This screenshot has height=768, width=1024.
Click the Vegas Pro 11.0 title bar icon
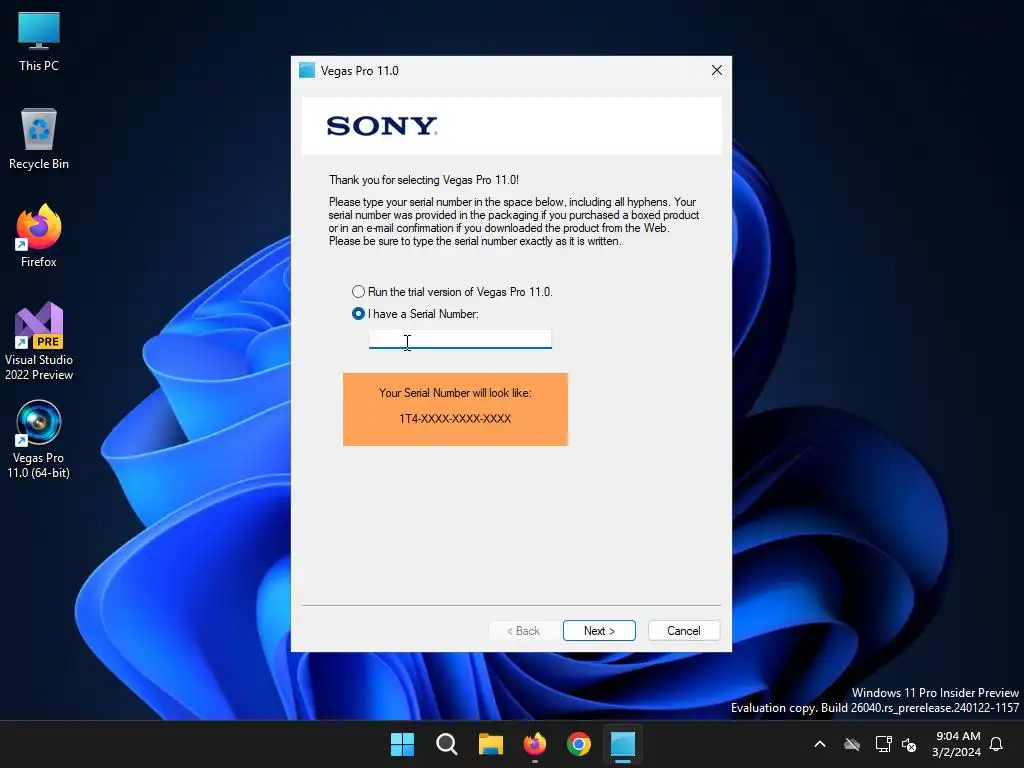click(x=307, y=71)
